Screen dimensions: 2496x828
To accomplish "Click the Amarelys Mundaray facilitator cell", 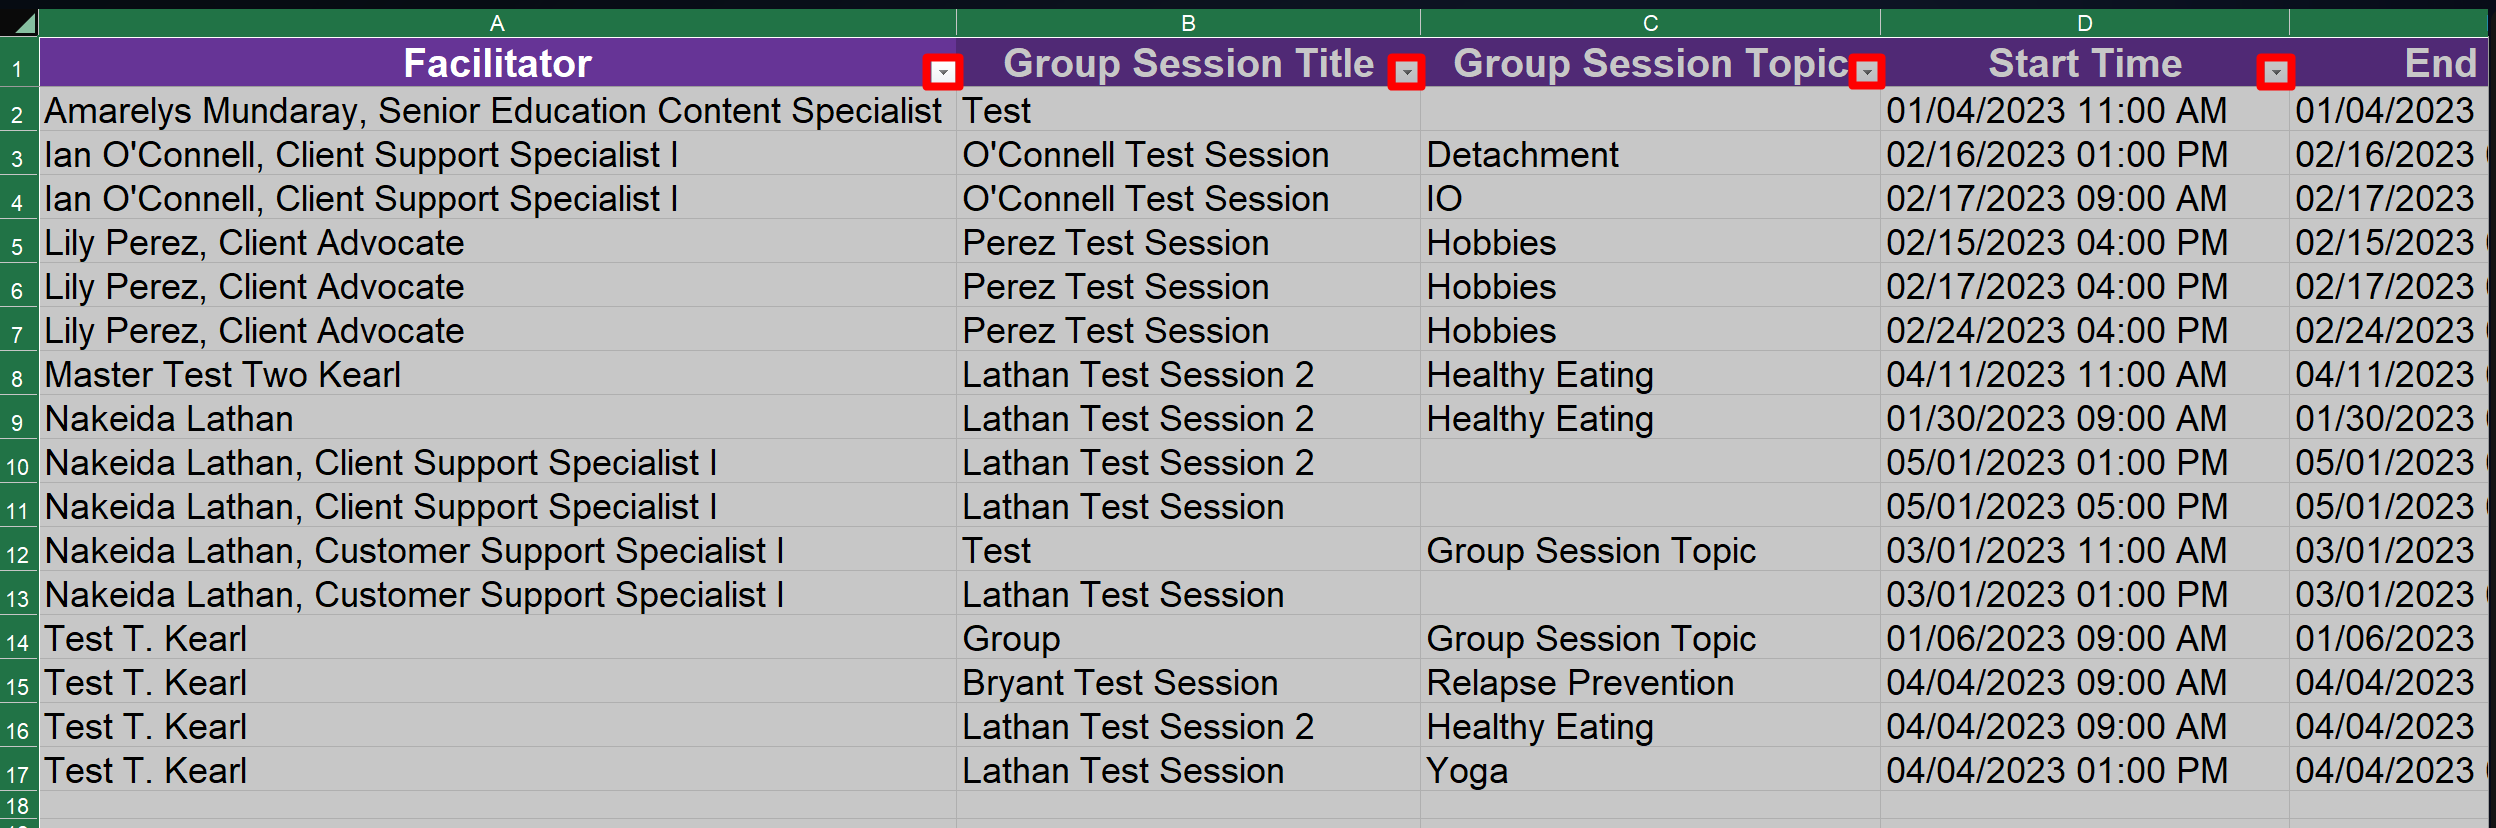I will coord(493,111).
